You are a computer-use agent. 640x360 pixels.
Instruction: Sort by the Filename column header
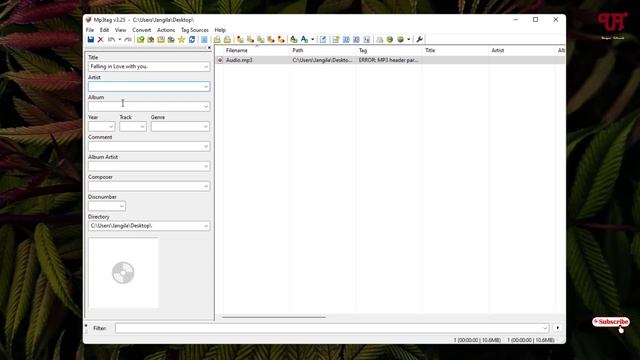click(x=237, y=50)
